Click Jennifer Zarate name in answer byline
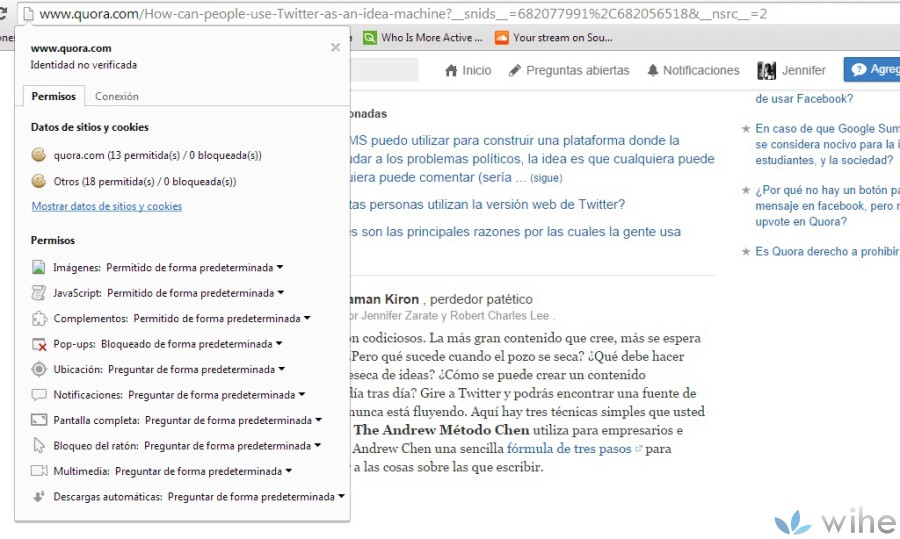 398,316
